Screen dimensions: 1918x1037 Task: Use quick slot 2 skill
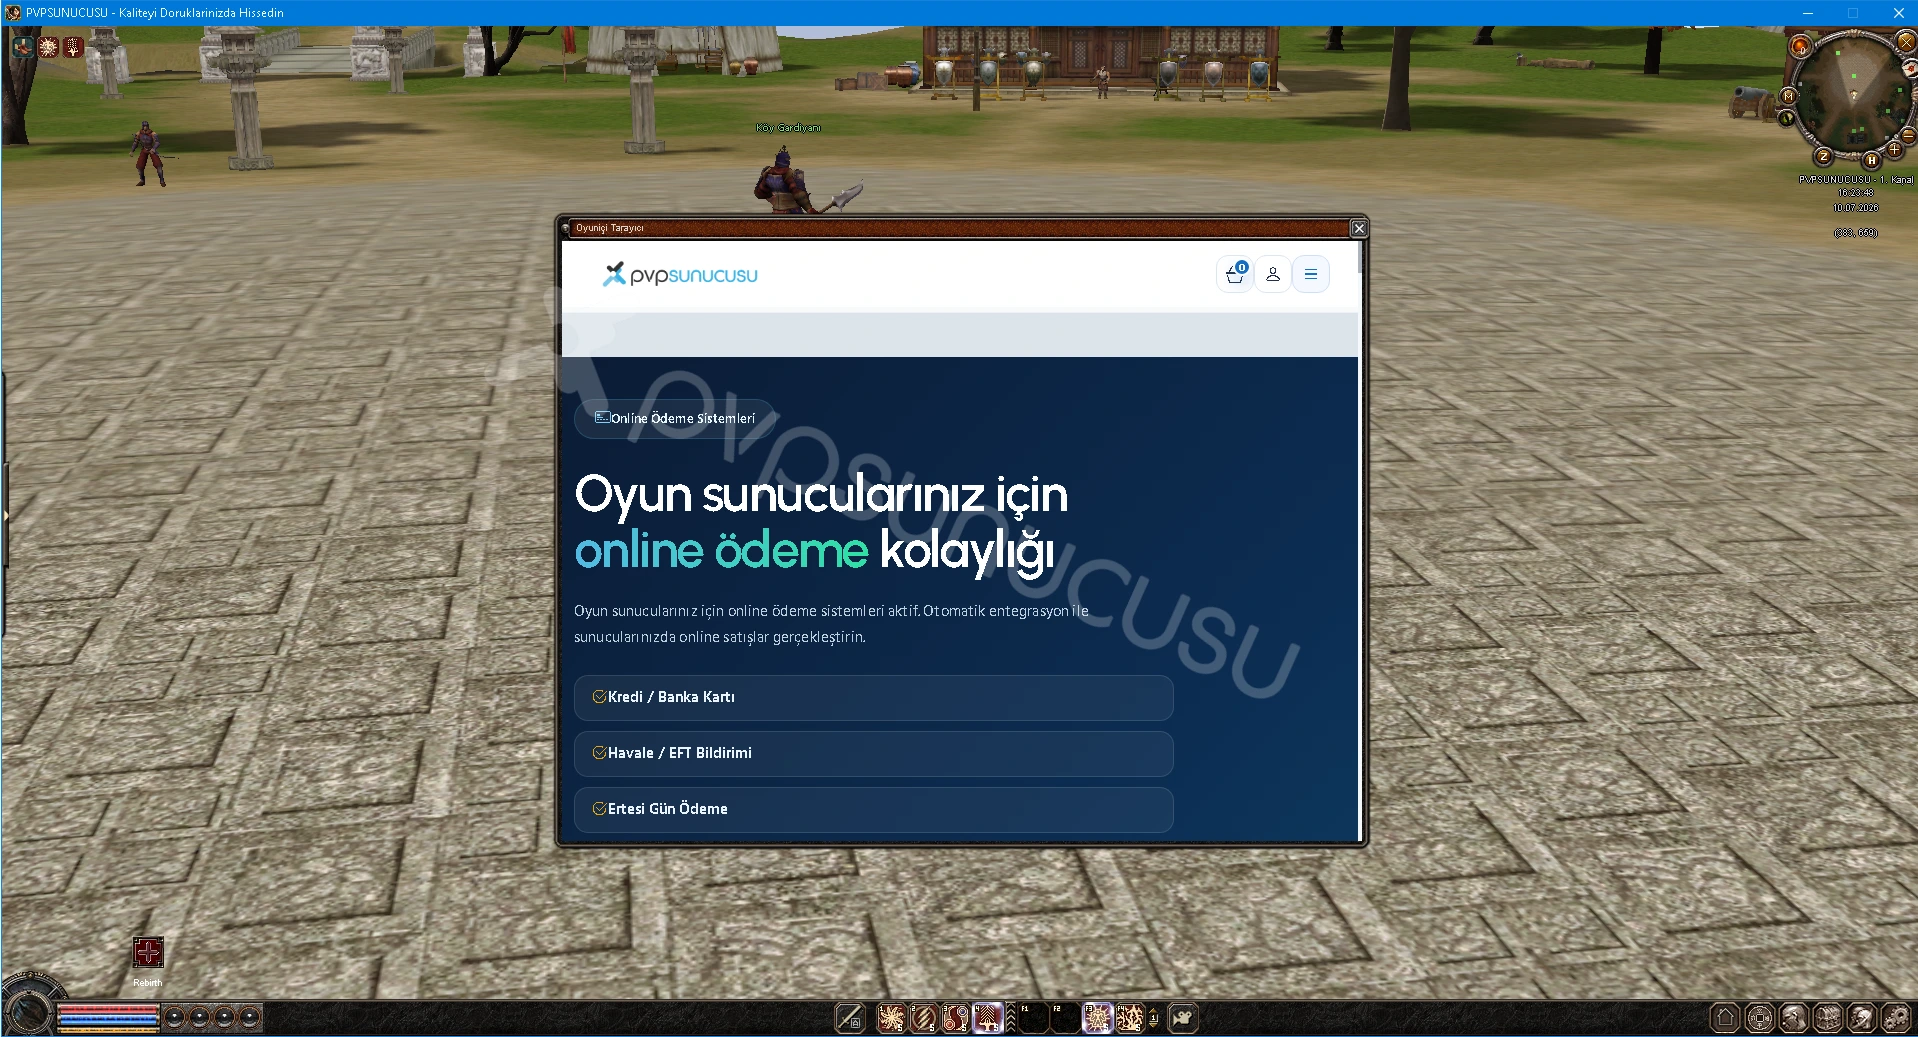coord(924,1018)
